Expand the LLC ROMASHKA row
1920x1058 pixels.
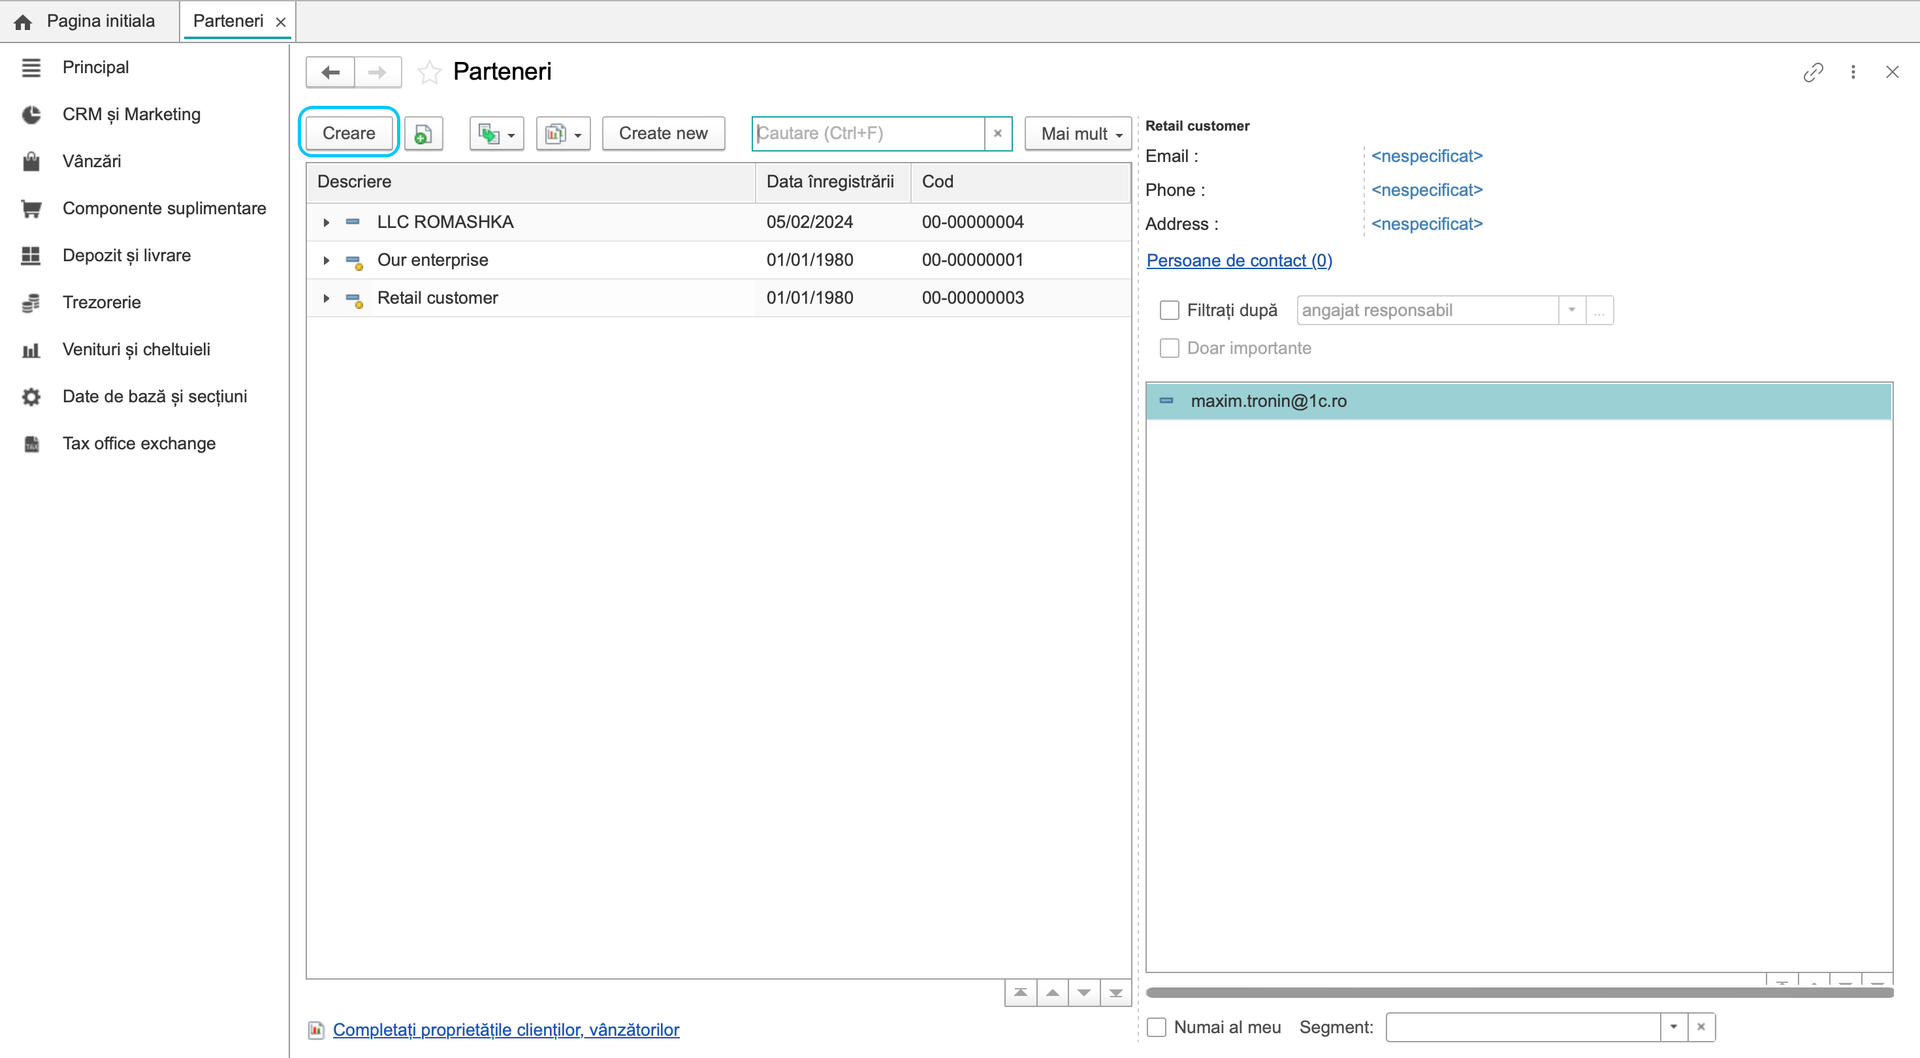[326, 222]
